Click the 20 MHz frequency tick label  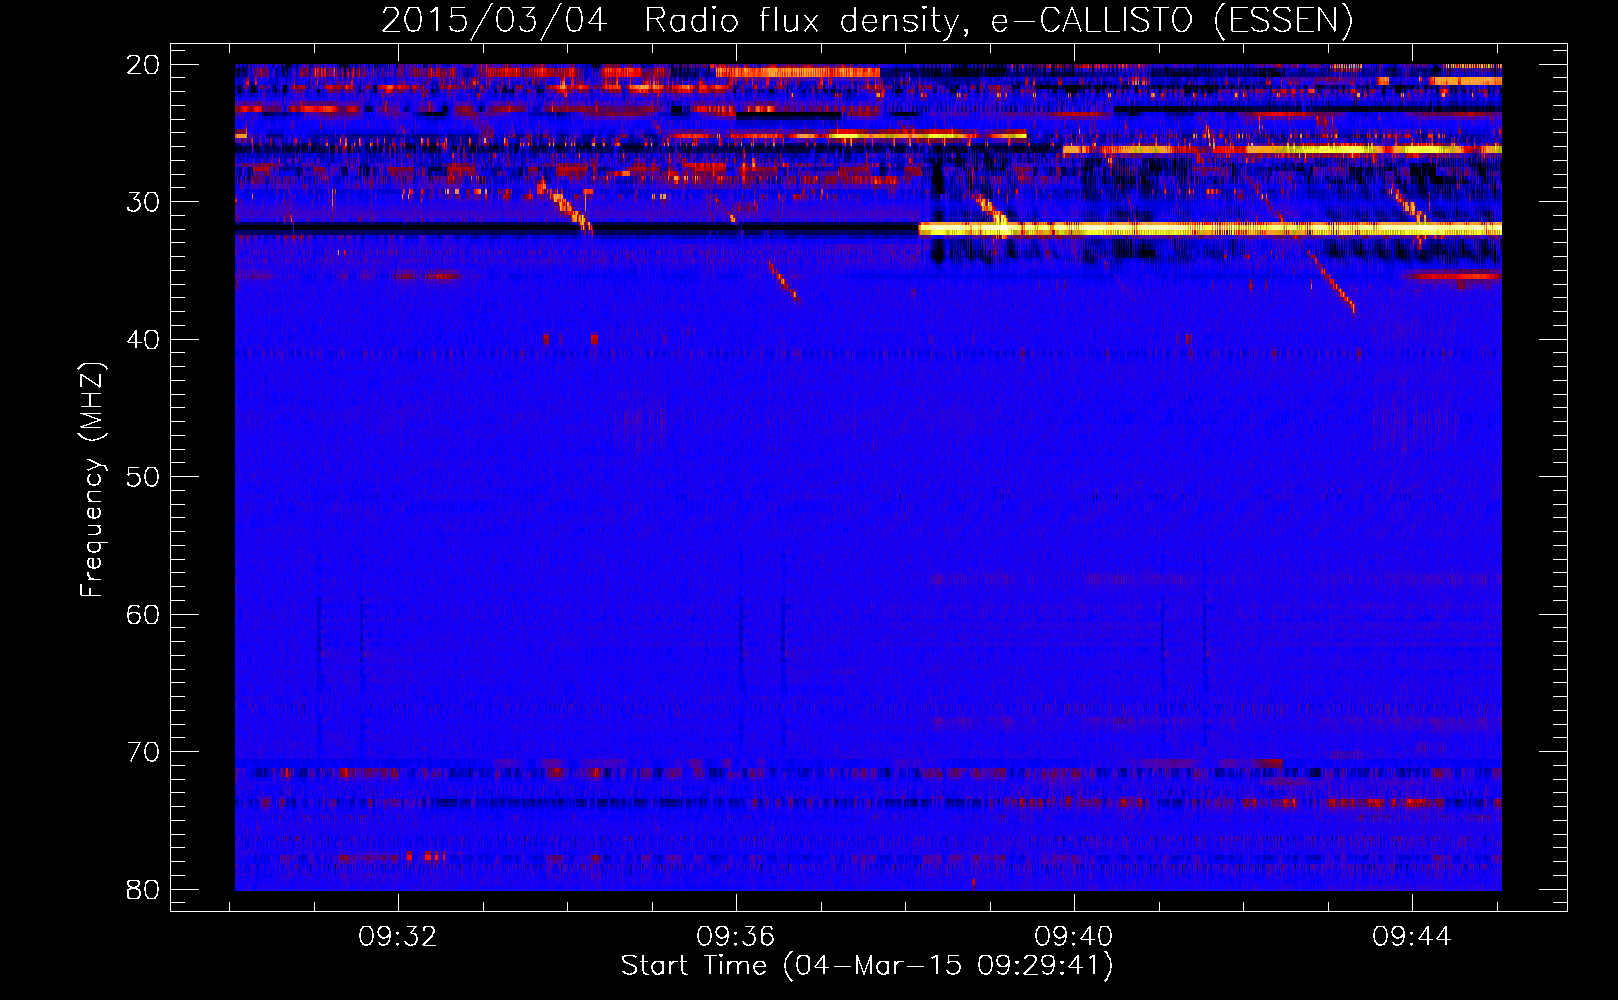pyautogui.click(x=144, y=65)
